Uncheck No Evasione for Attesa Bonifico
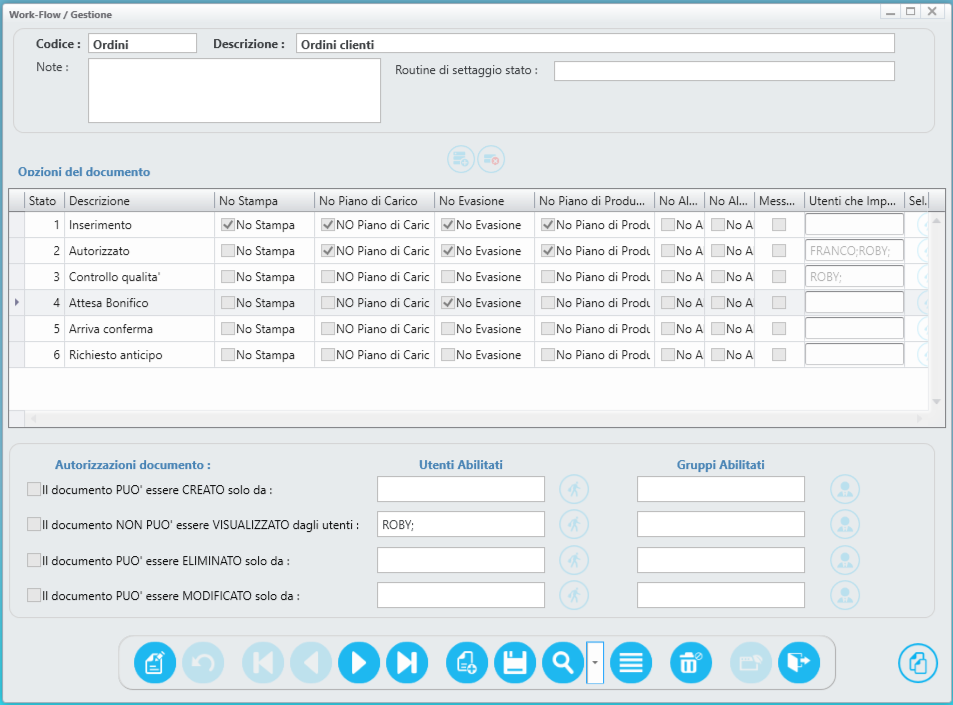Screen dimensions: 953x705 click(448, 303)
